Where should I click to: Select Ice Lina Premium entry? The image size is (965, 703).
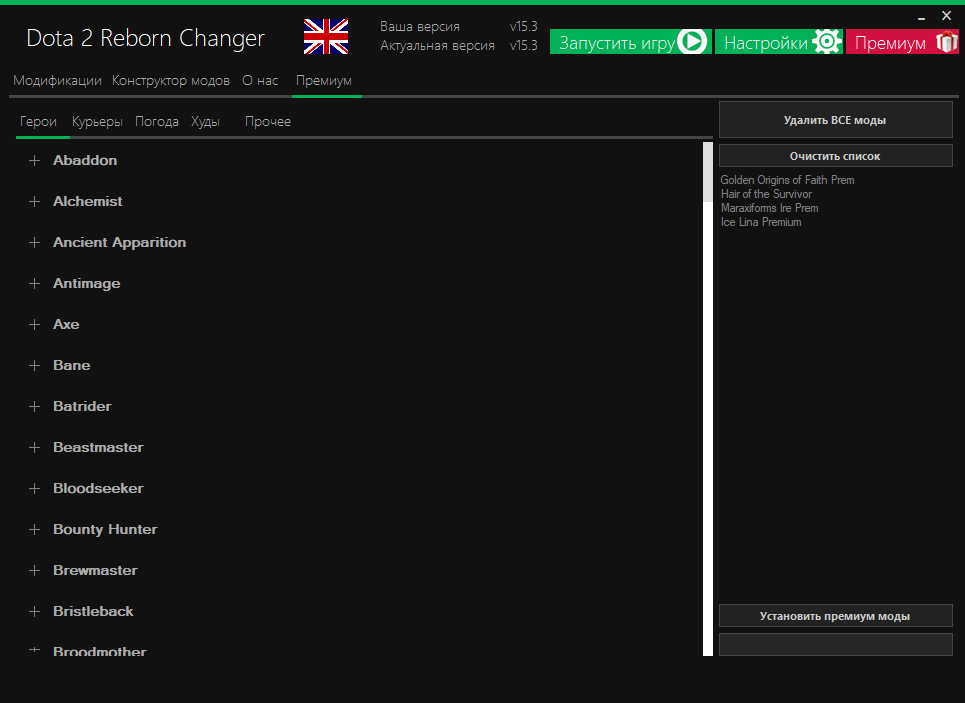(x=761, y=222)
